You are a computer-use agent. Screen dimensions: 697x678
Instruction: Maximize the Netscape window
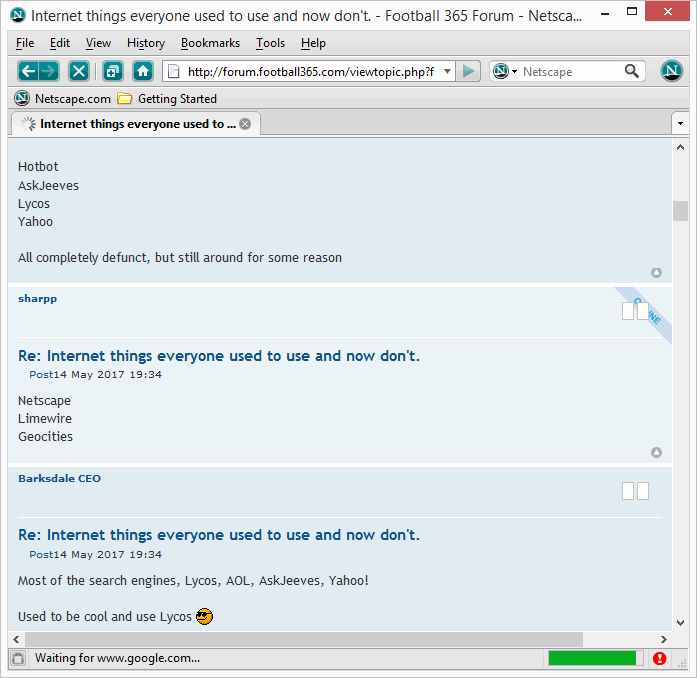[632, 12]
